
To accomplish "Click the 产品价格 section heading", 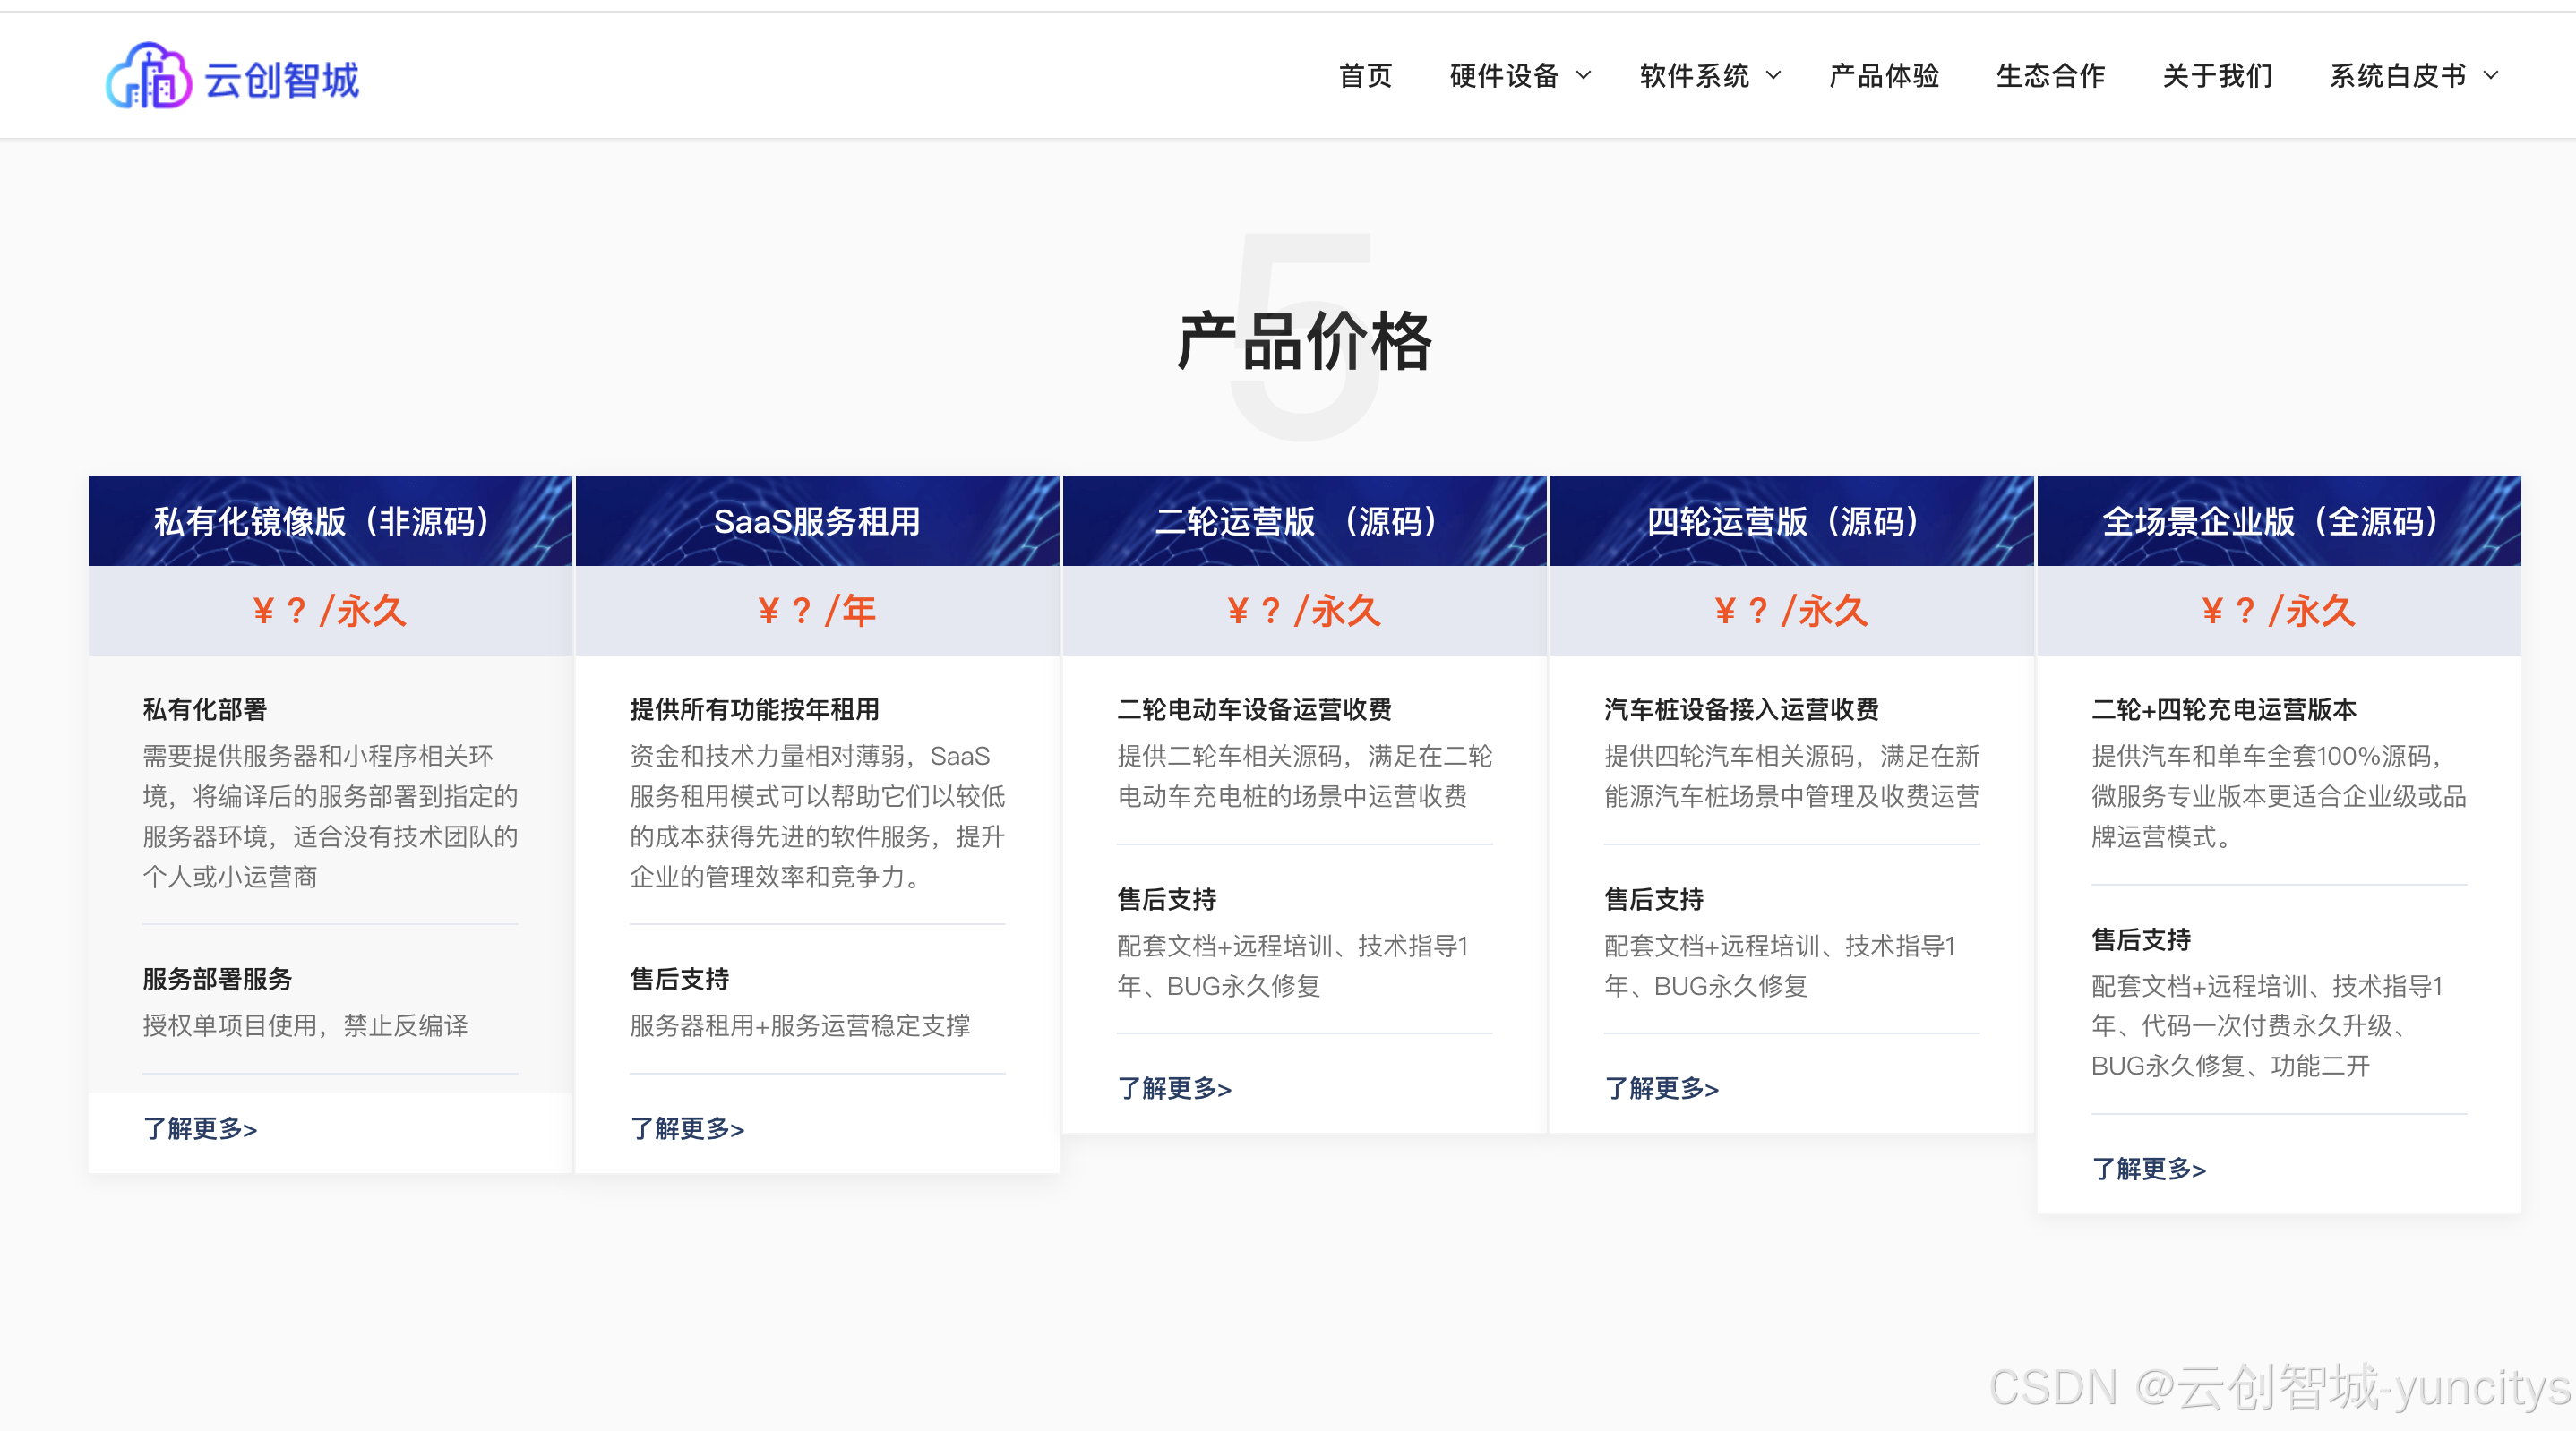I will [x=1304, y=341].
